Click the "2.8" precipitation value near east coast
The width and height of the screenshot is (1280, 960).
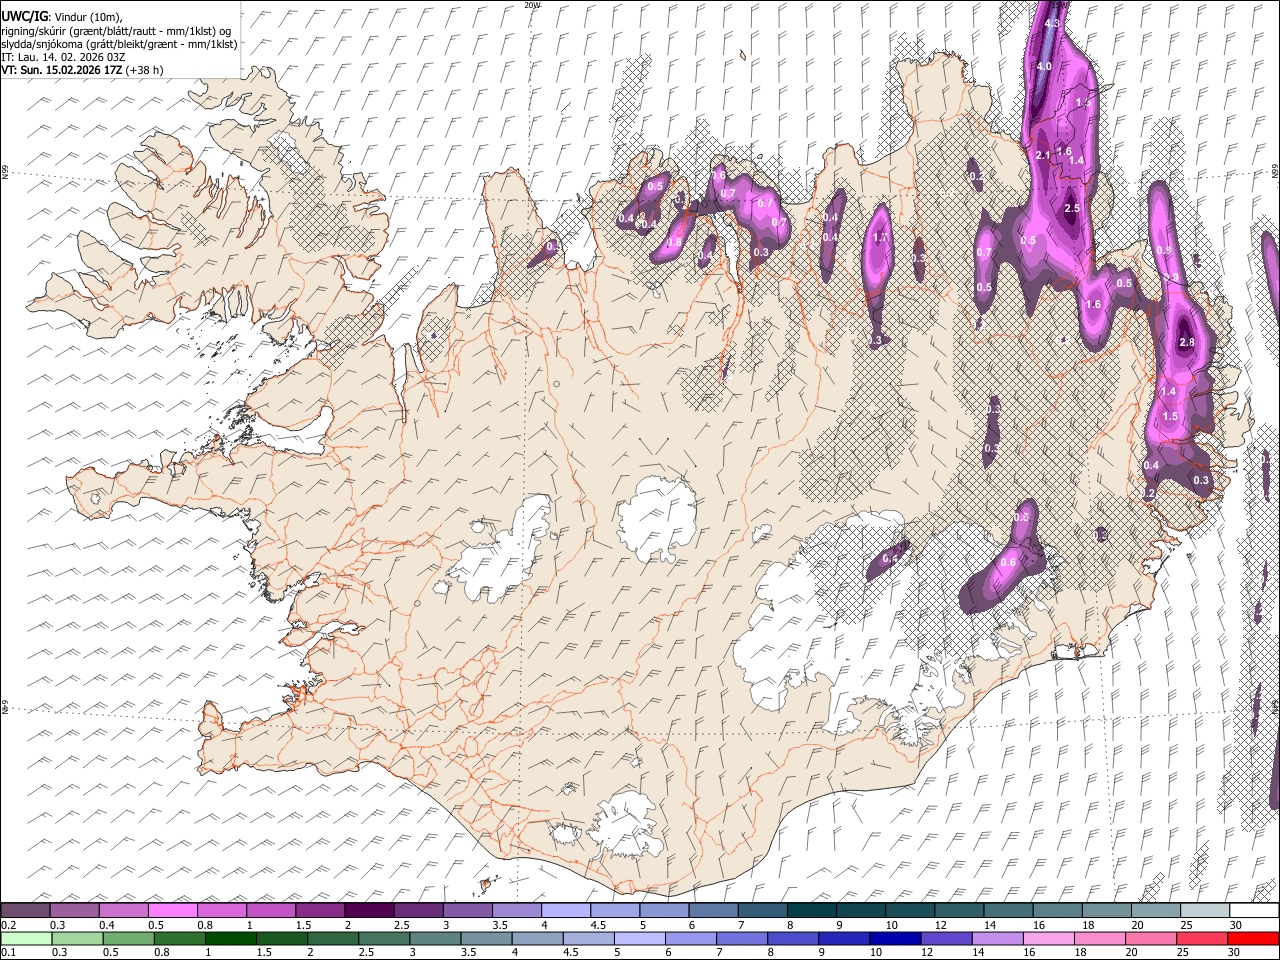click(x=1187, y=342)
